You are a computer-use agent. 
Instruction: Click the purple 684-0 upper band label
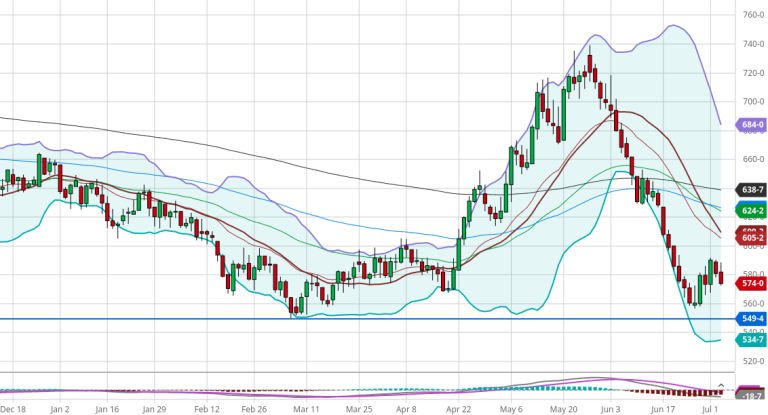752,125
